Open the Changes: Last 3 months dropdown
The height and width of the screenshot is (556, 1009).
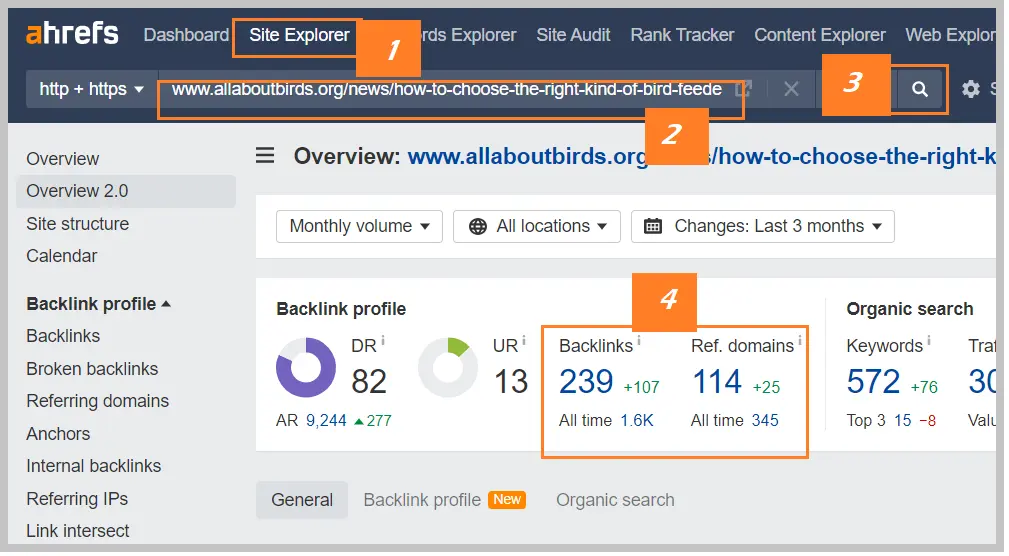point(763,227)
